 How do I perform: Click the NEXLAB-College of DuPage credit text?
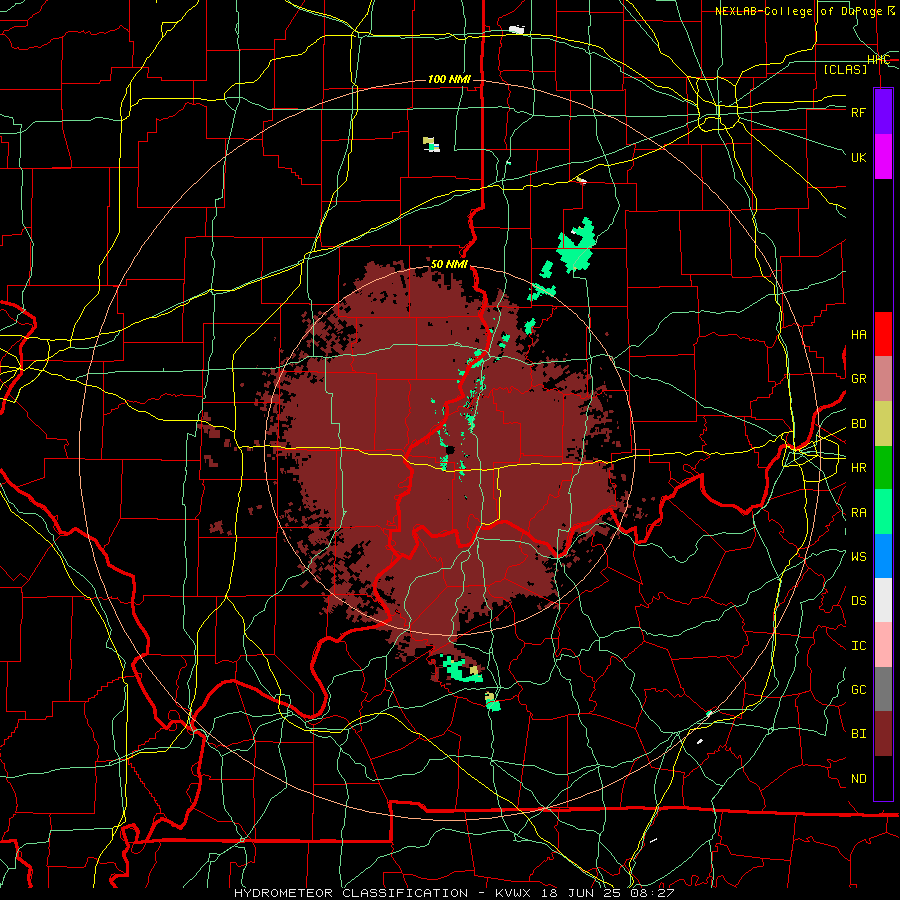[x=805, y=11]
